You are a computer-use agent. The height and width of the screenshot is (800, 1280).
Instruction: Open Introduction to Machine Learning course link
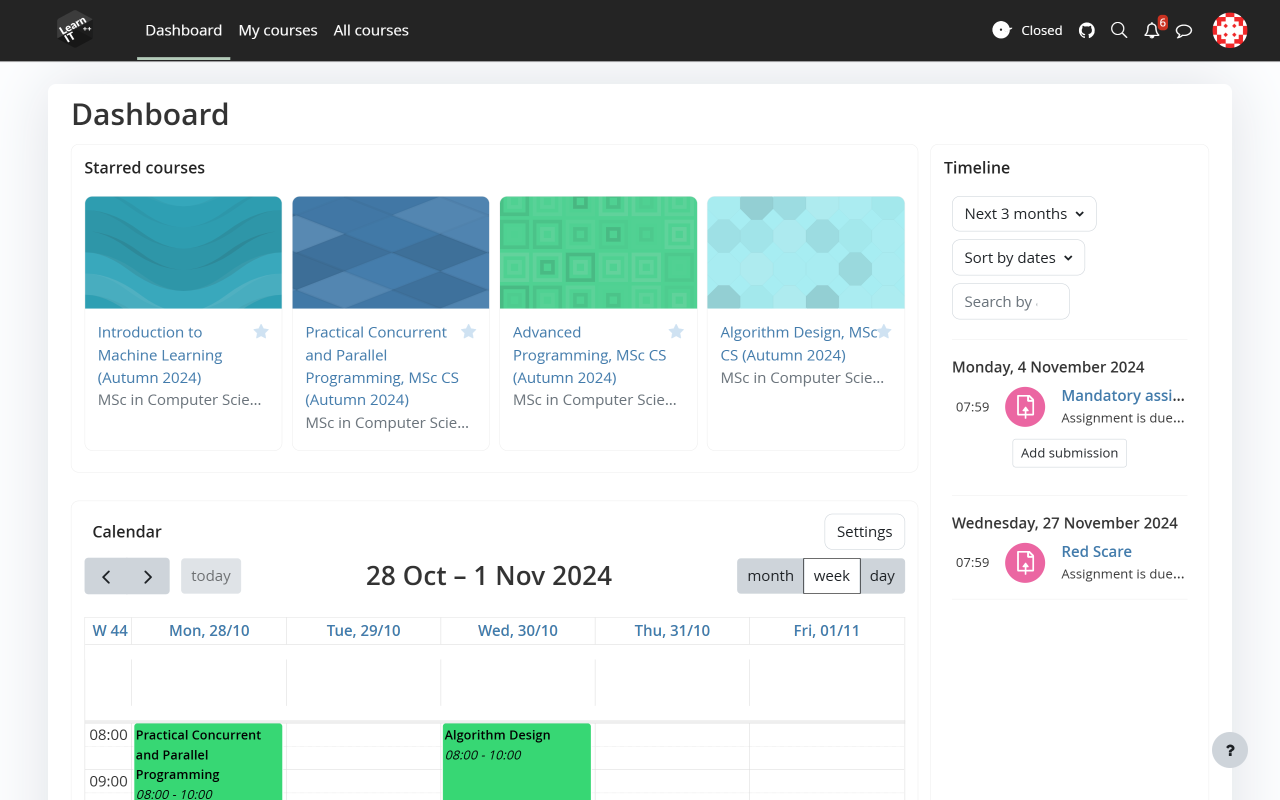tap(160, 355)
